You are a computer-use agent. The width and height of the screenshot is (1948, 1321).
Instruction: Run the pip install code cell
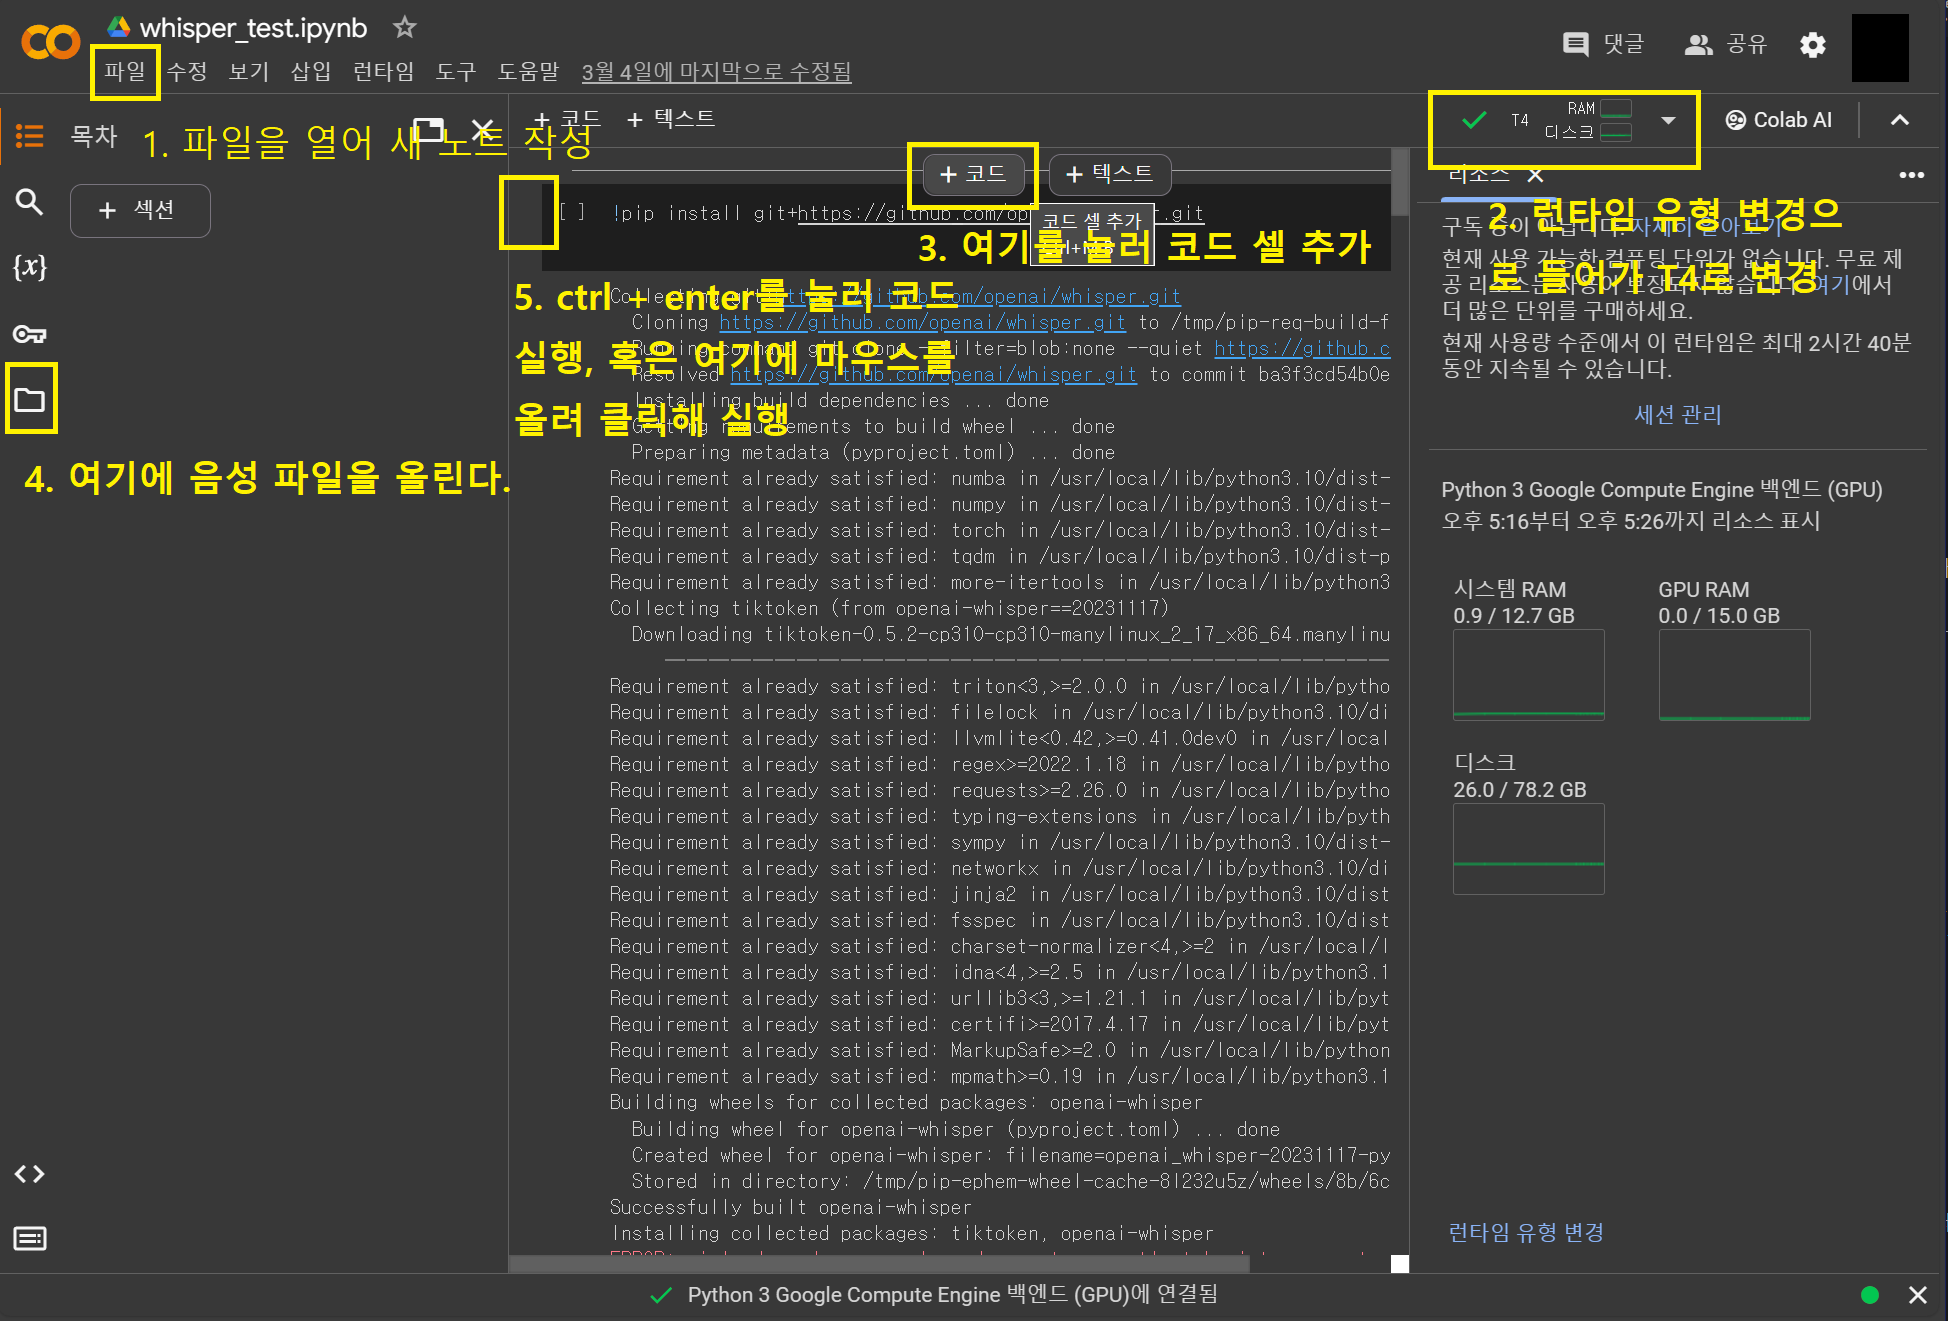coord(572,212)
